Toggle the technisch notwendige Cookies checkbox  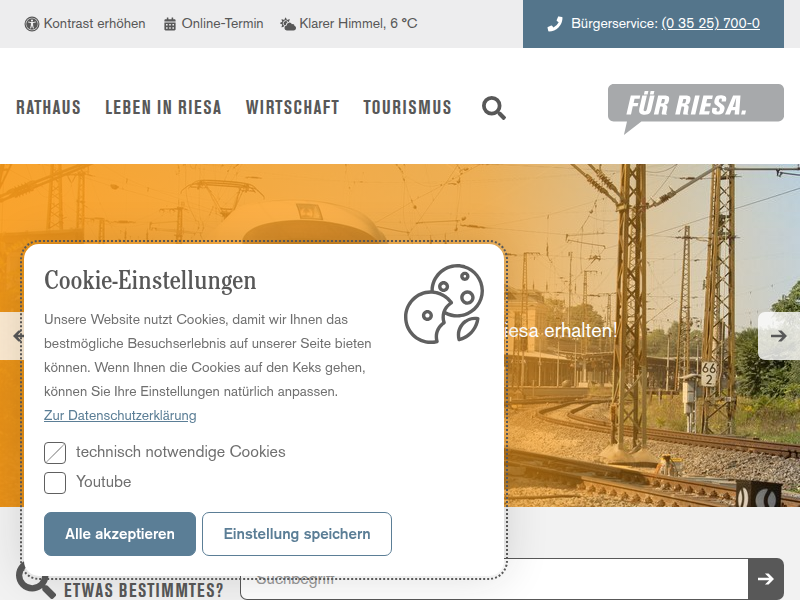coord(55,453)
